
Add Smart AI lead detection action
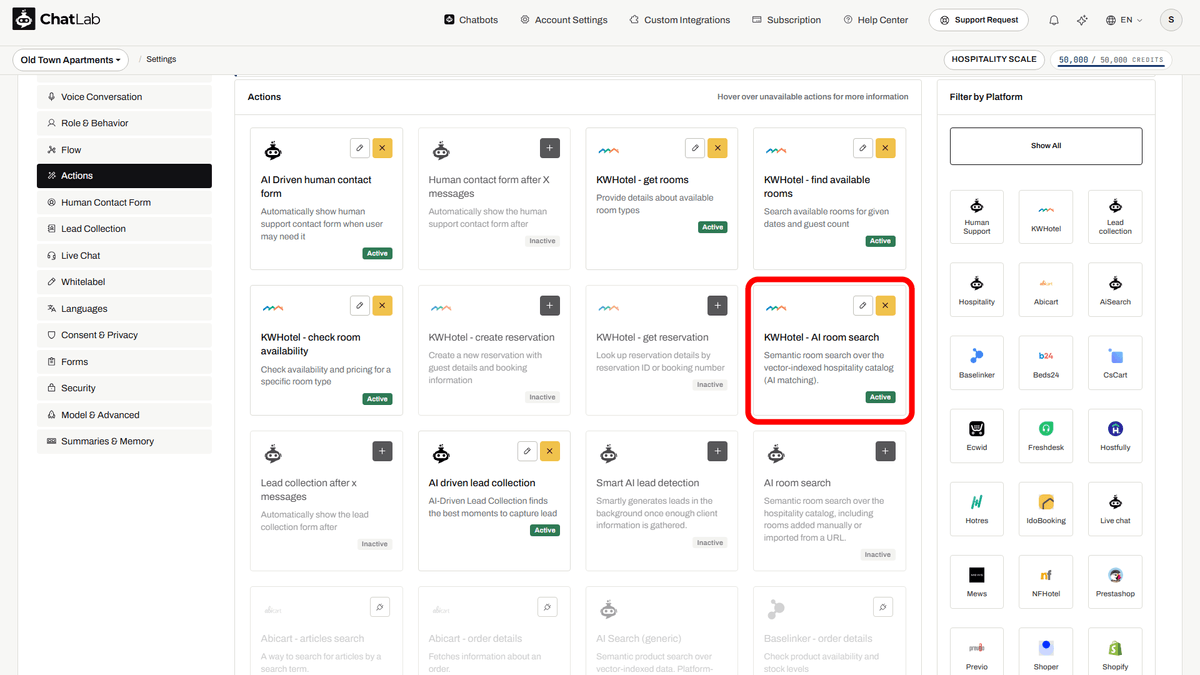717,451
